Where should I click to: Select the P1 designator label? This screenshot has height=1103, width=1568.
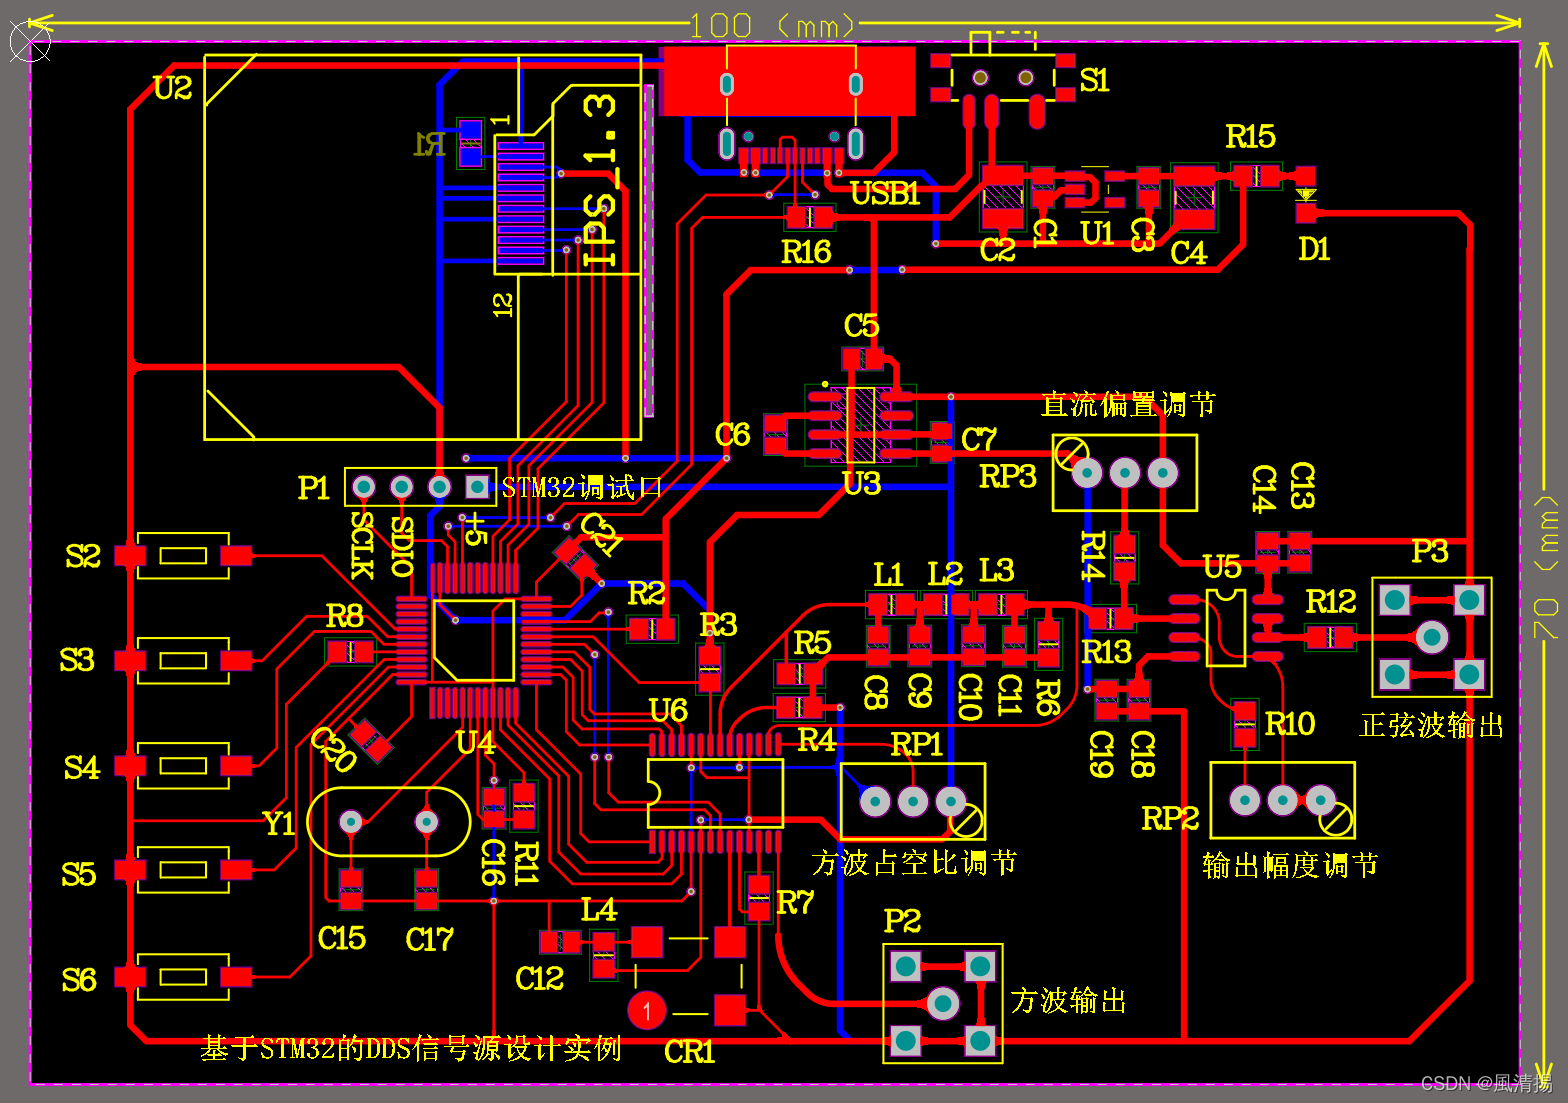(314, 488)
